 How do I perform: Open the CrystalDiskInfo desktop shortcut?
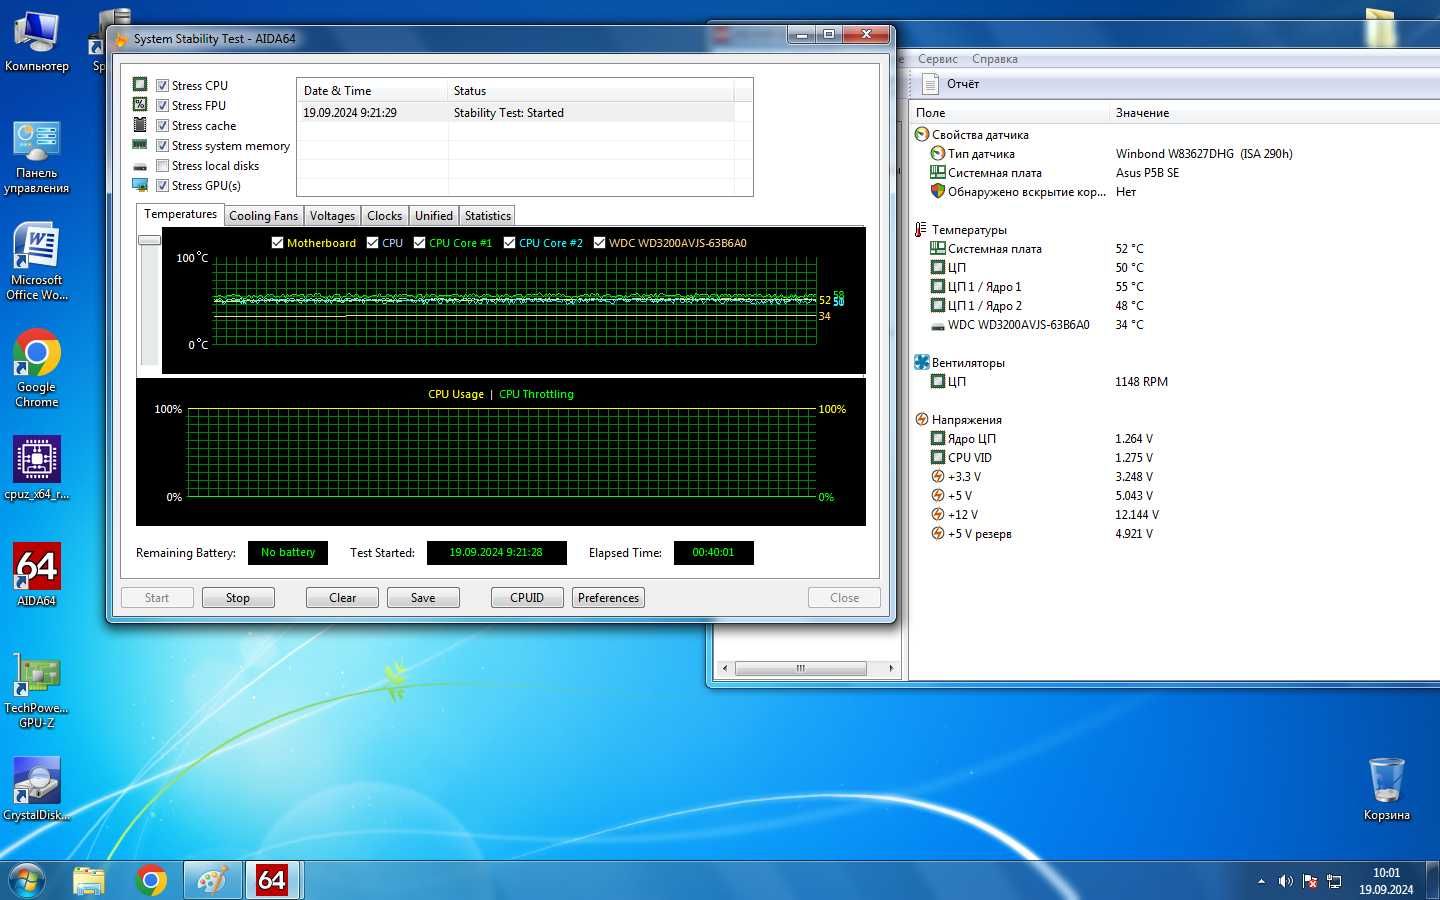click(x=37, y=788)
